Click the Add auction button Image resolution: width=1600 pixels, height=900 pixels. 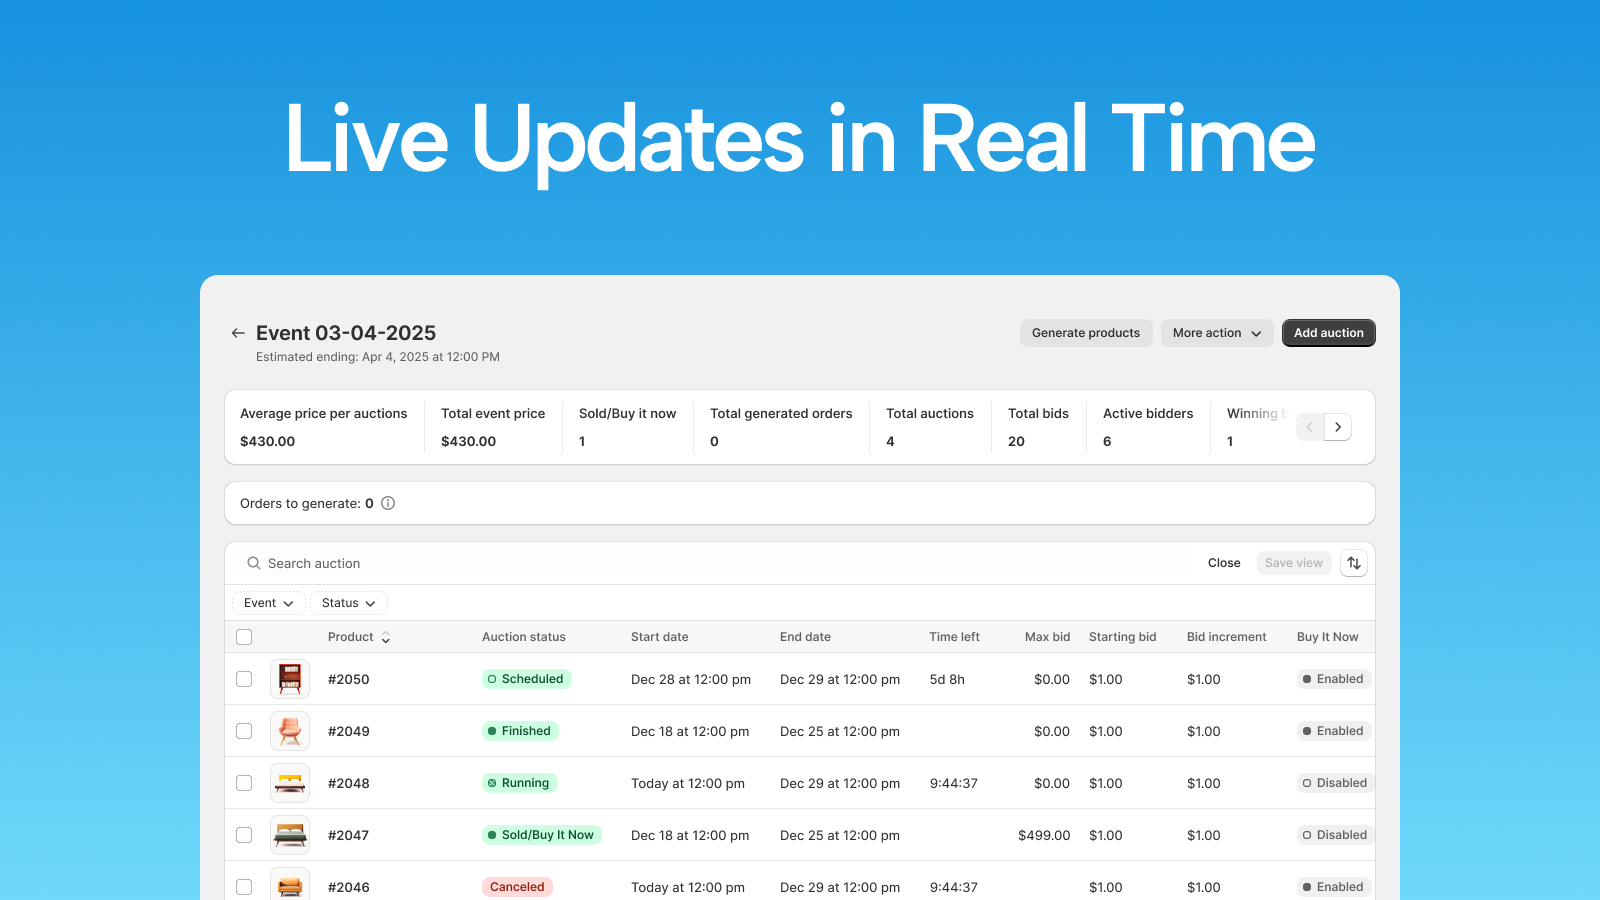(x=1328, y=333)
